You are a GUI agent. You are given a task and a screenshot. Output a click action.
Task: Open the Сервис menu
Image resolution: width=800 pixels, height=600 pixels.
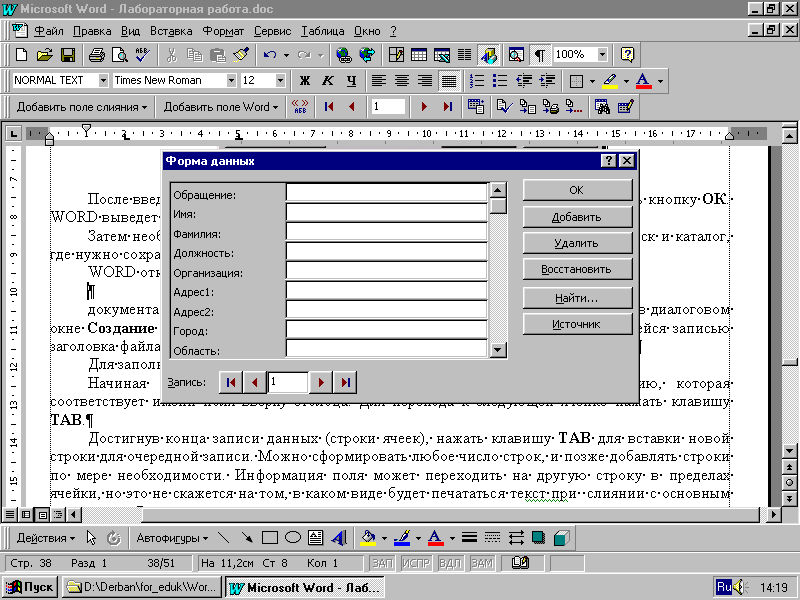272,31
